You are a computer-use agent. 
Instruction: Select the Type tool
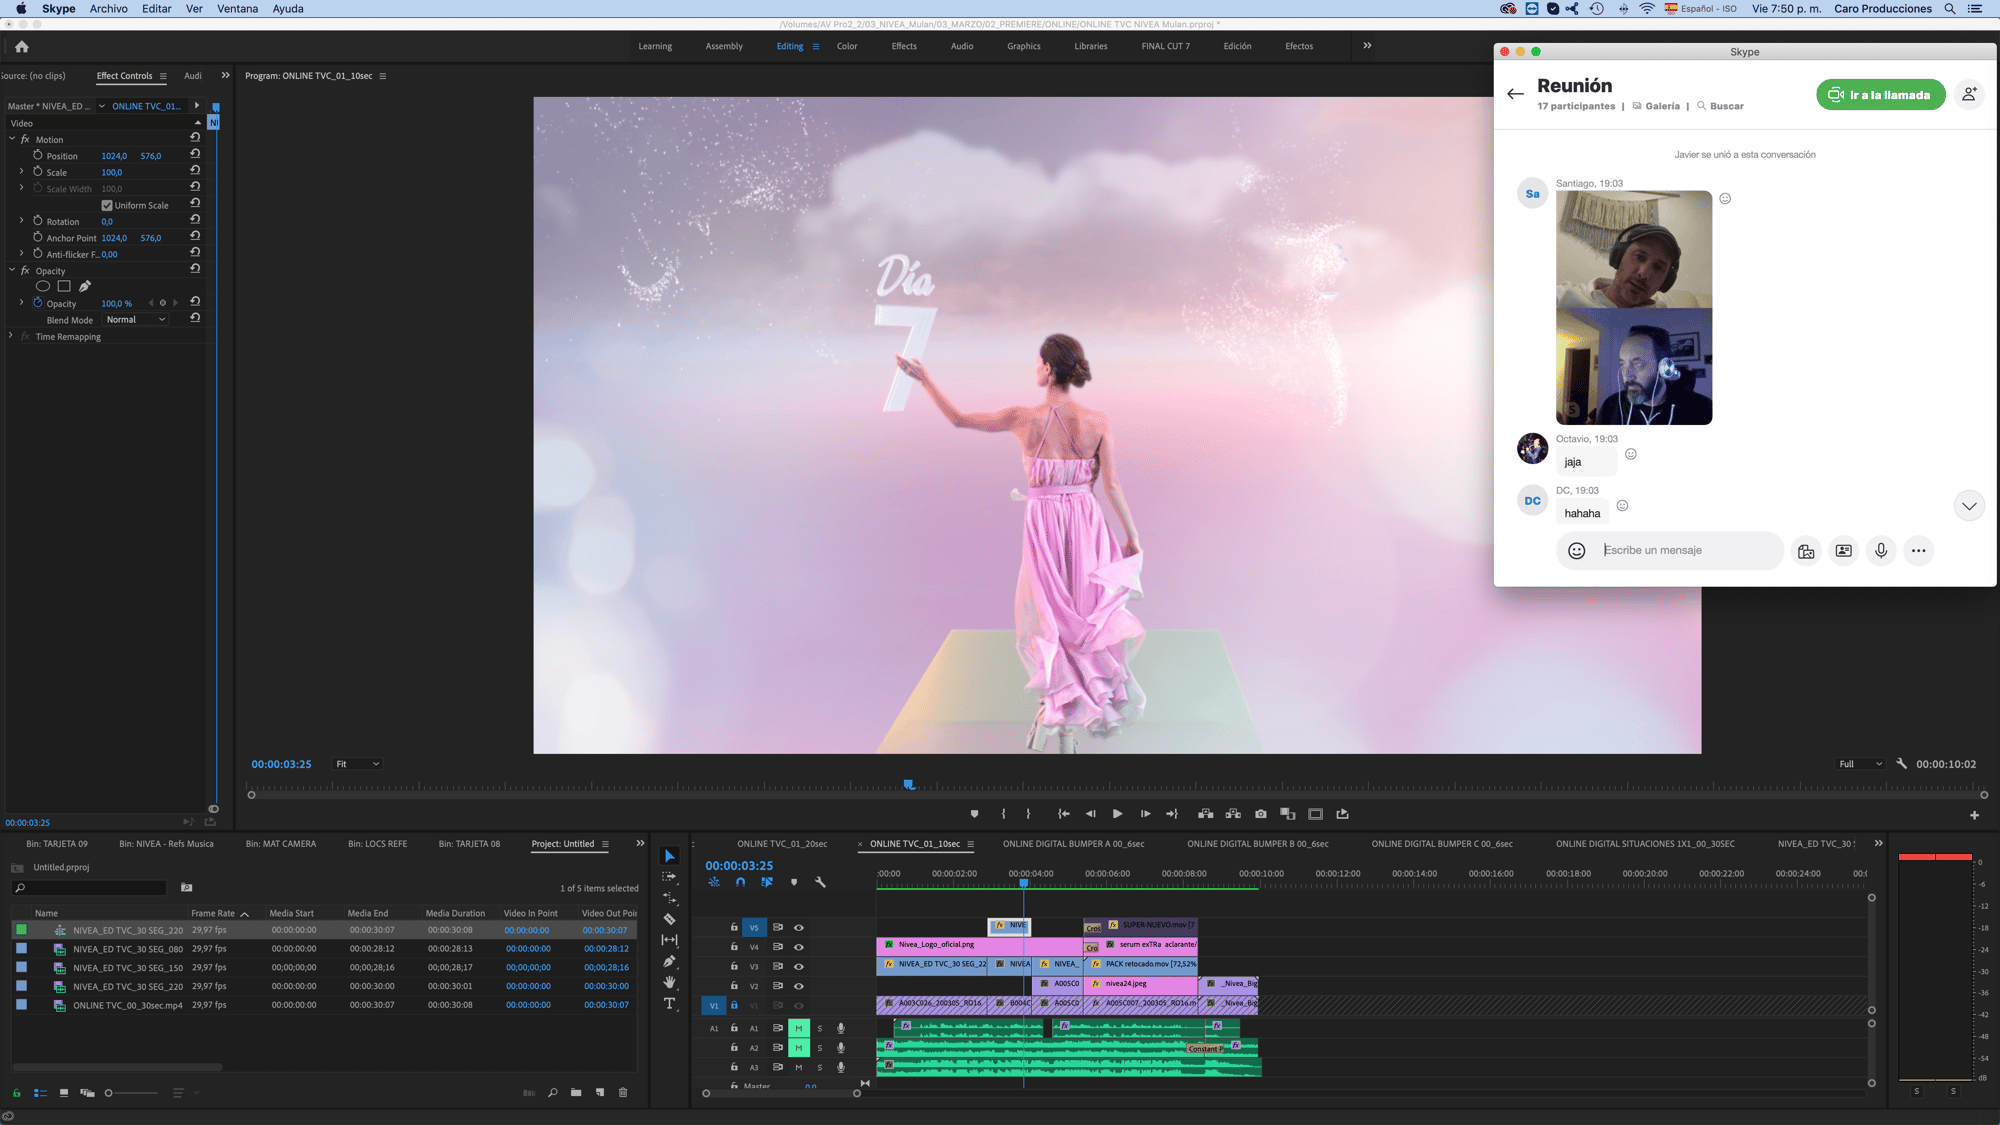669,1003
